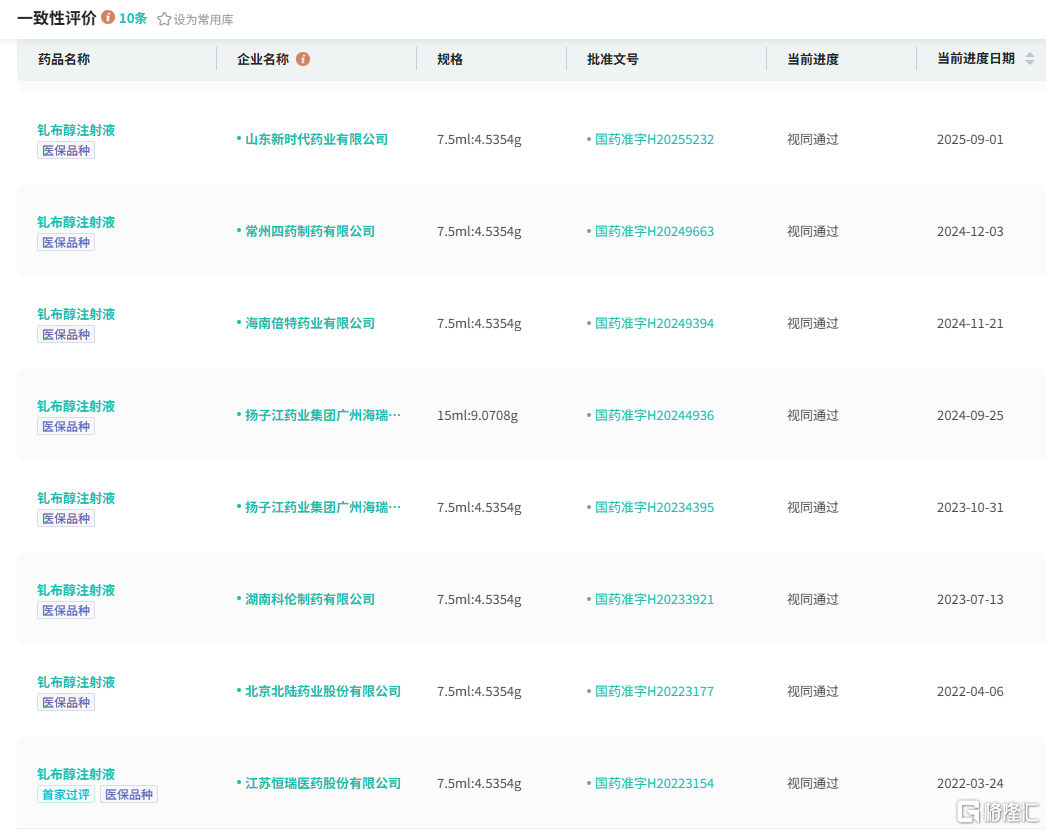The height and width of the screenshot is (831, 1046).
Task: Open approval number 国药准字H20223154
Action: [x=654, y=784]
